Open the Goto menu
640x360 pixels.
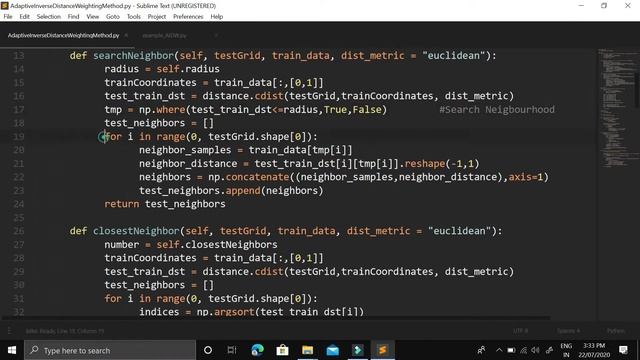click(113, 17)
